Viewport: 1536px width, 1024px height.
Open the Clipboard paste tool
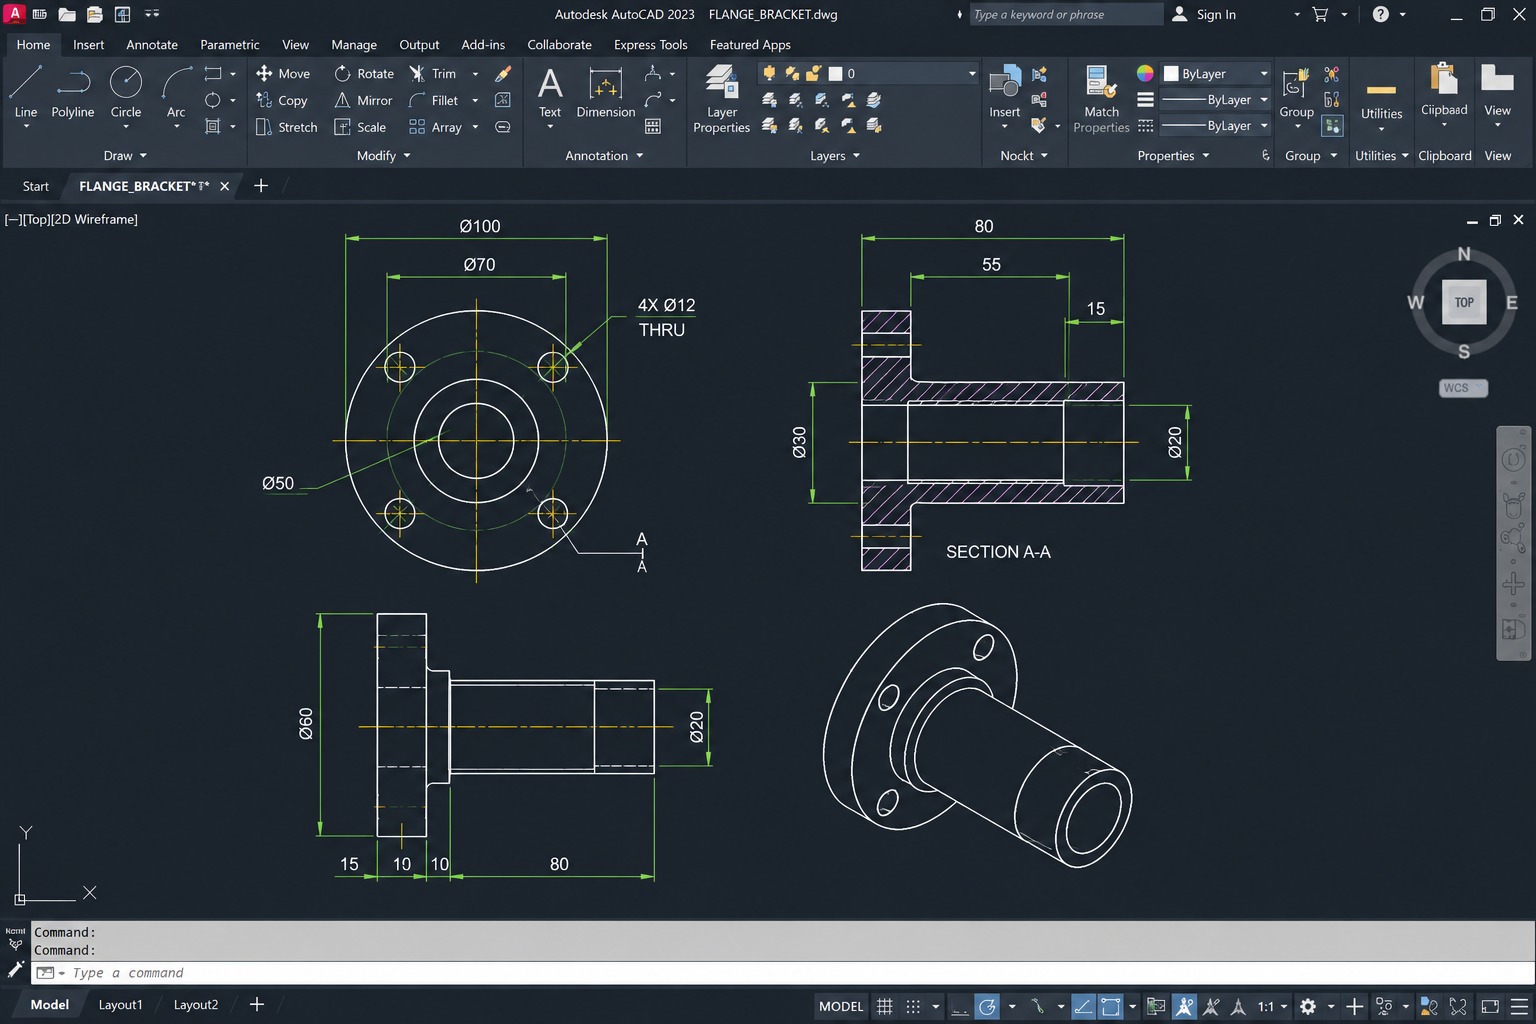[x=1444, y=90]
